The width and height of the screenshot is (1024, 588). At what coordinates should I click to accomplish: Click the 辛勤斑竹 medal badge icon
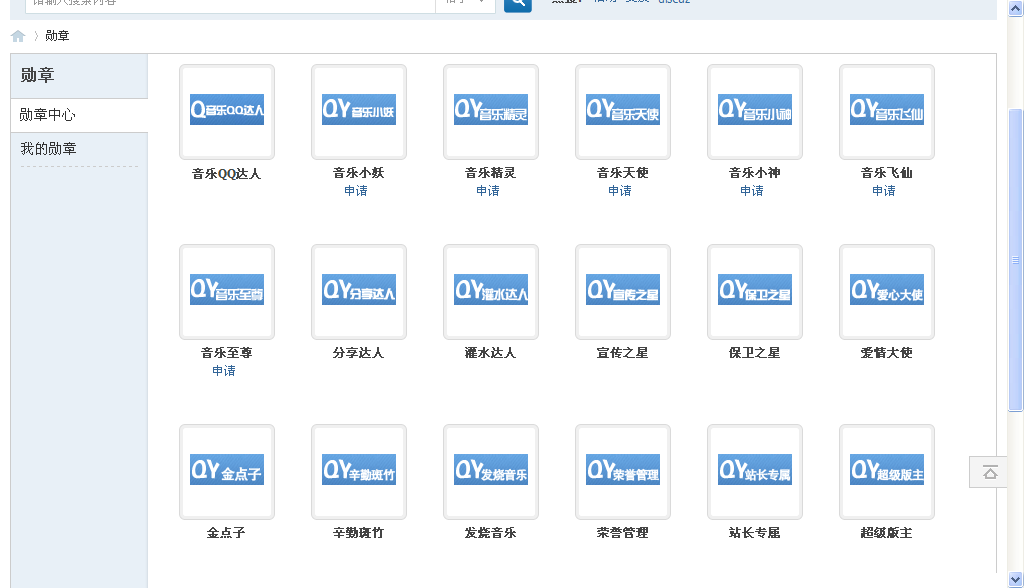(x=359, y=470)
